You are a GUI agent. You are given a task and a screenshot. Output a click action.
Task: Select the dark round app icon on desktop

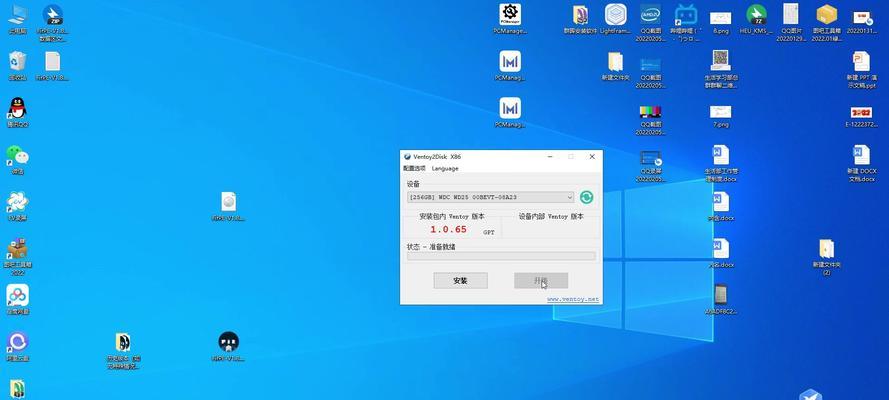pos(228,346)
